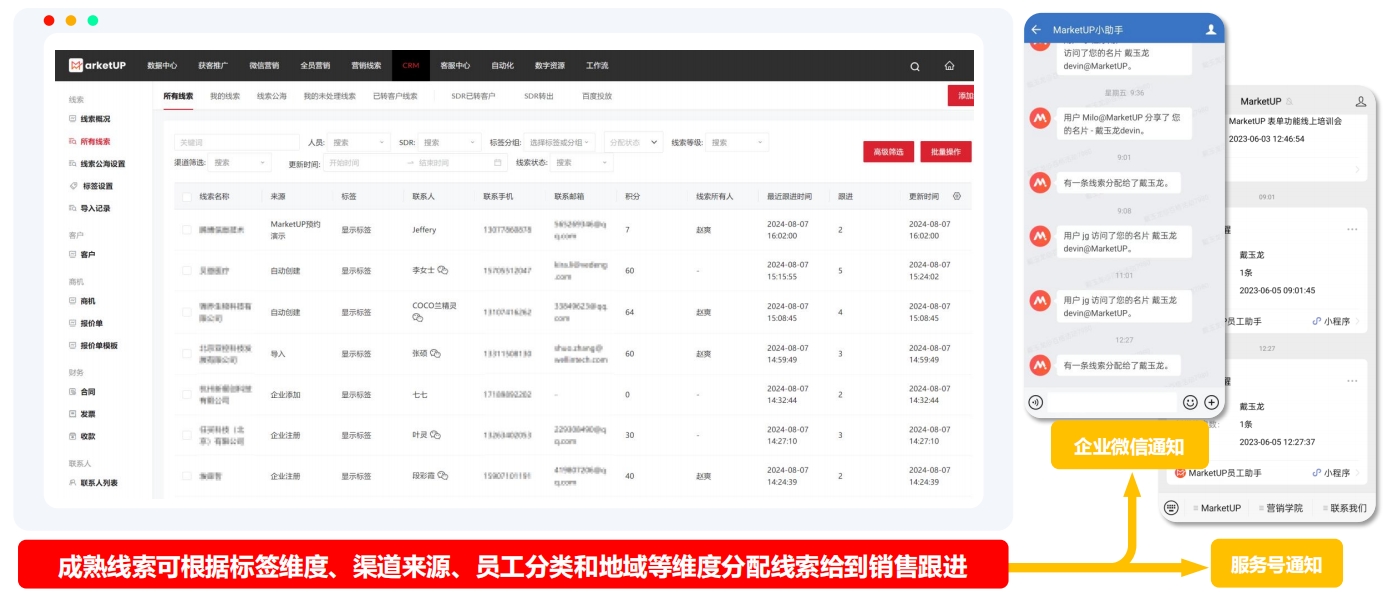Open 自动化 in the top navigation

pos(502,66)
